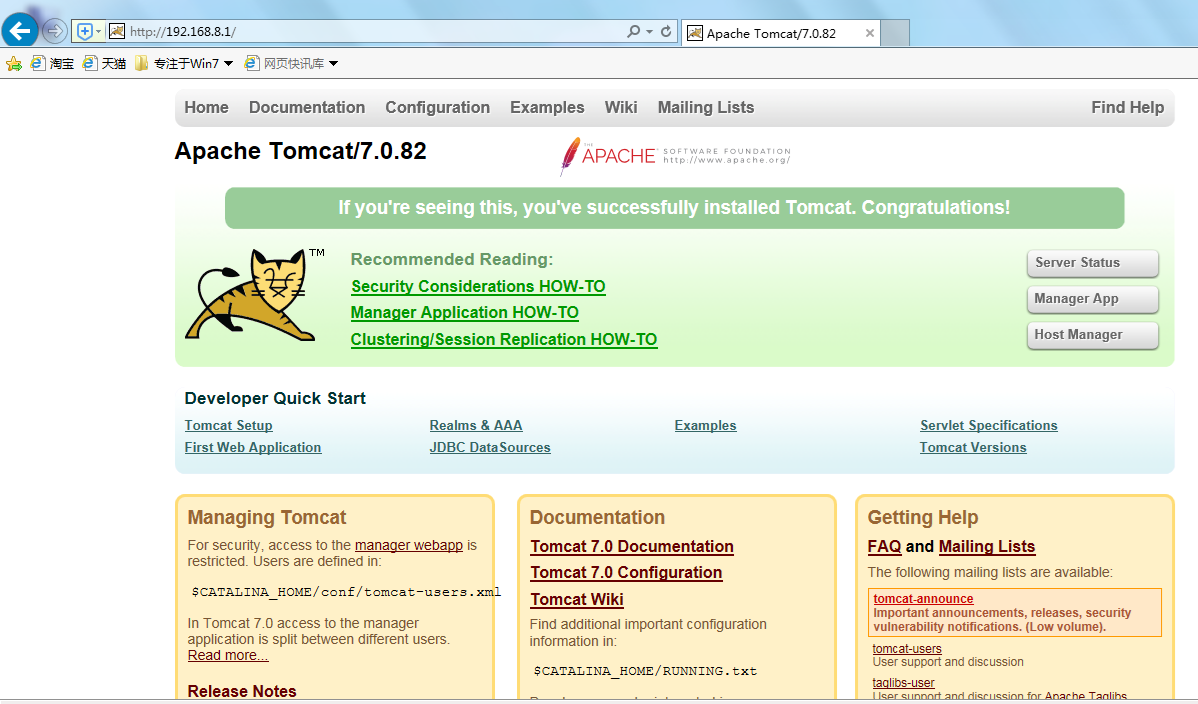Click the blue plus icon beside the address bar
The width and height of the screenshot is (1198, 704).
click(84, 31)
